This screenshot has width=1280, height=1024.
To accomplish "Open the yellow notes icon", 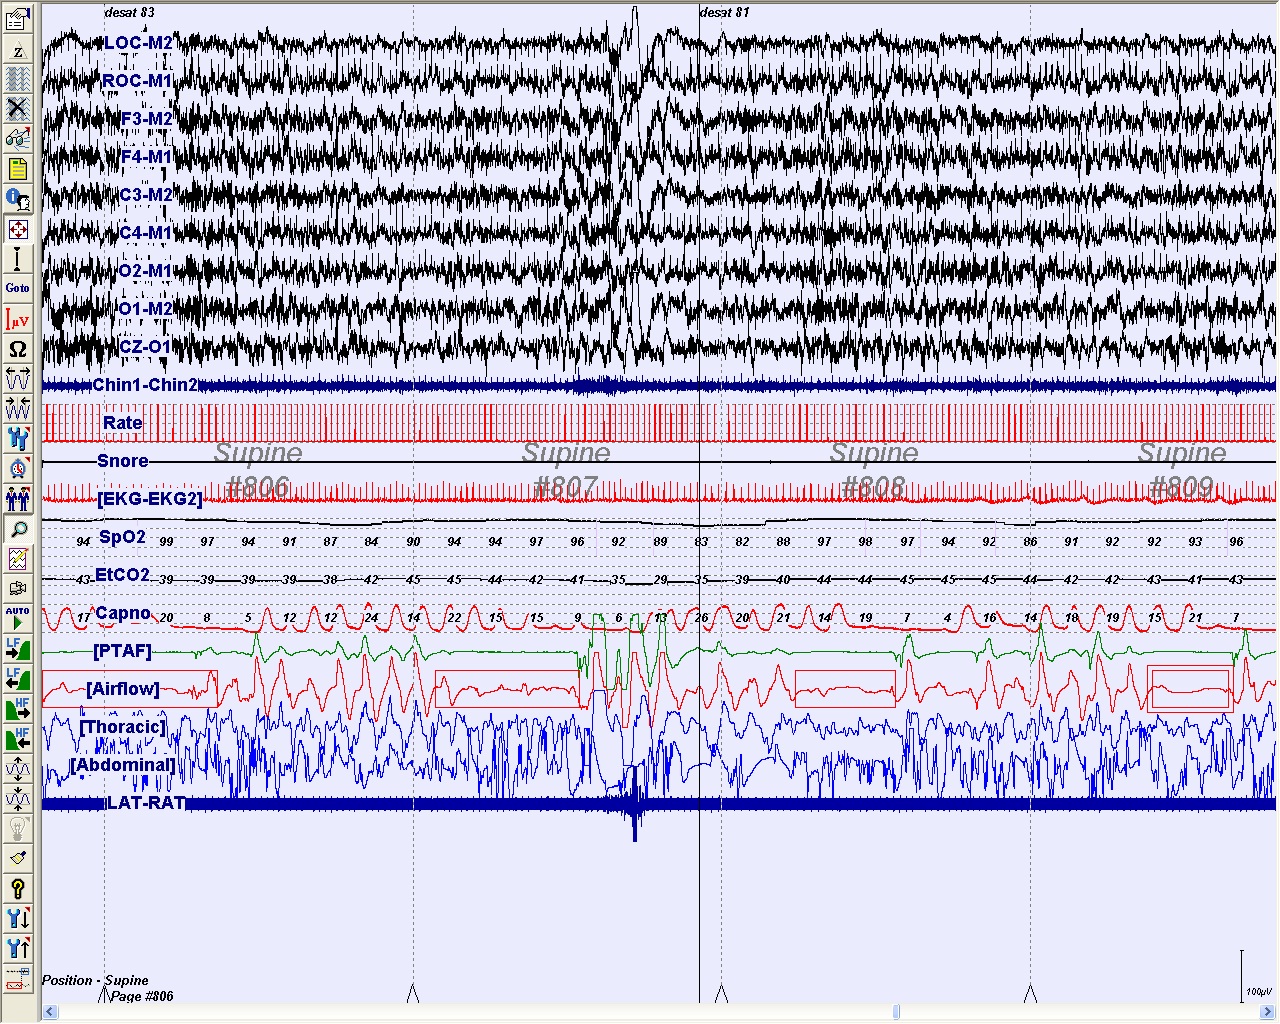I will point(17,168).
